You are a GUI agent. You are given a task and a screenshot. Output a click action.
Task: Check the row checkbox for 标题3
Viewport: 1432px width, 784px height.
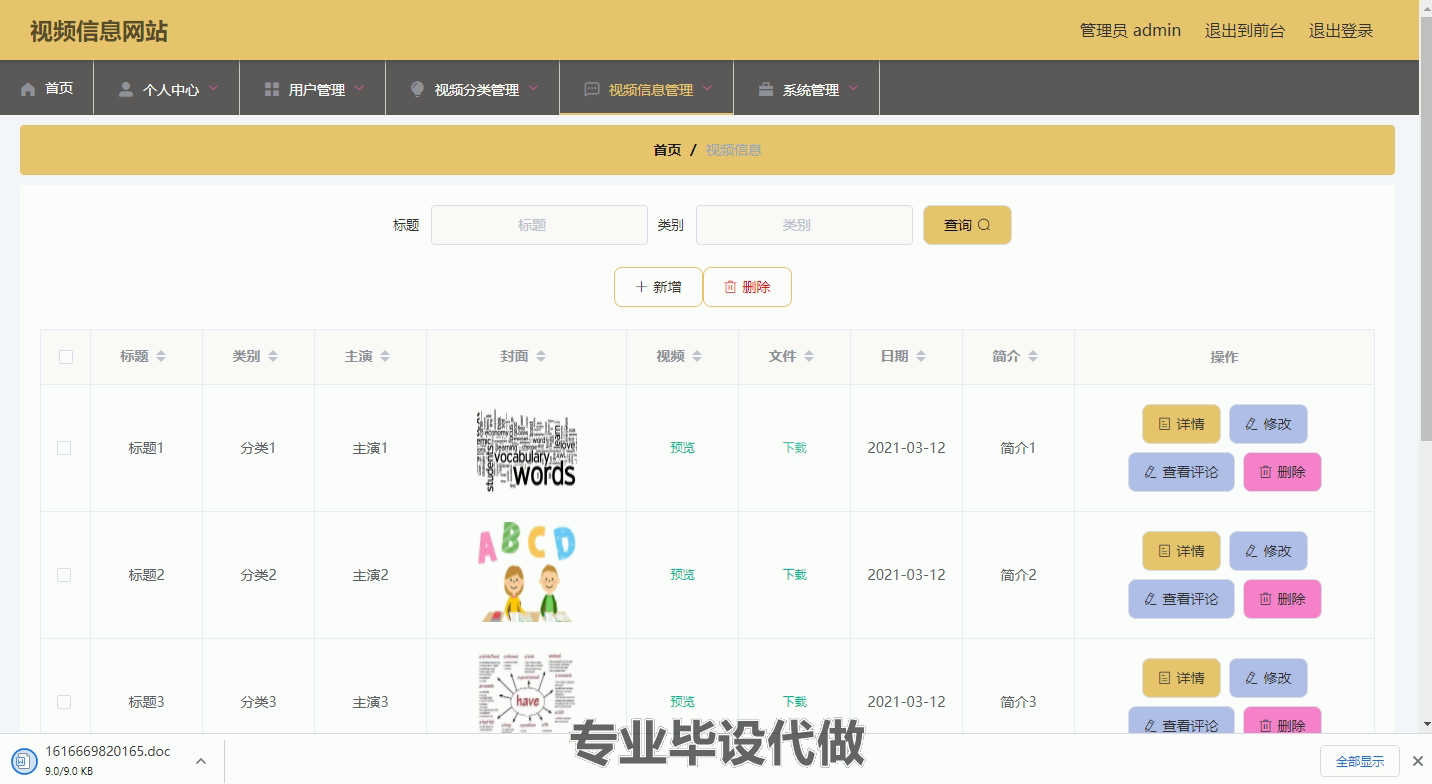64,702
